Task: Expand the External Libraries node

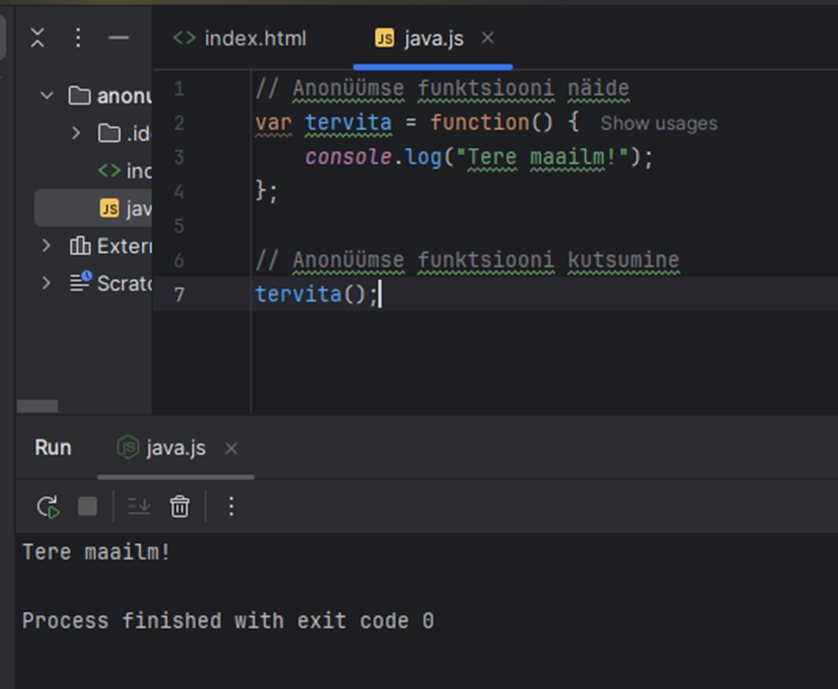Action: [x=47, y=246]
